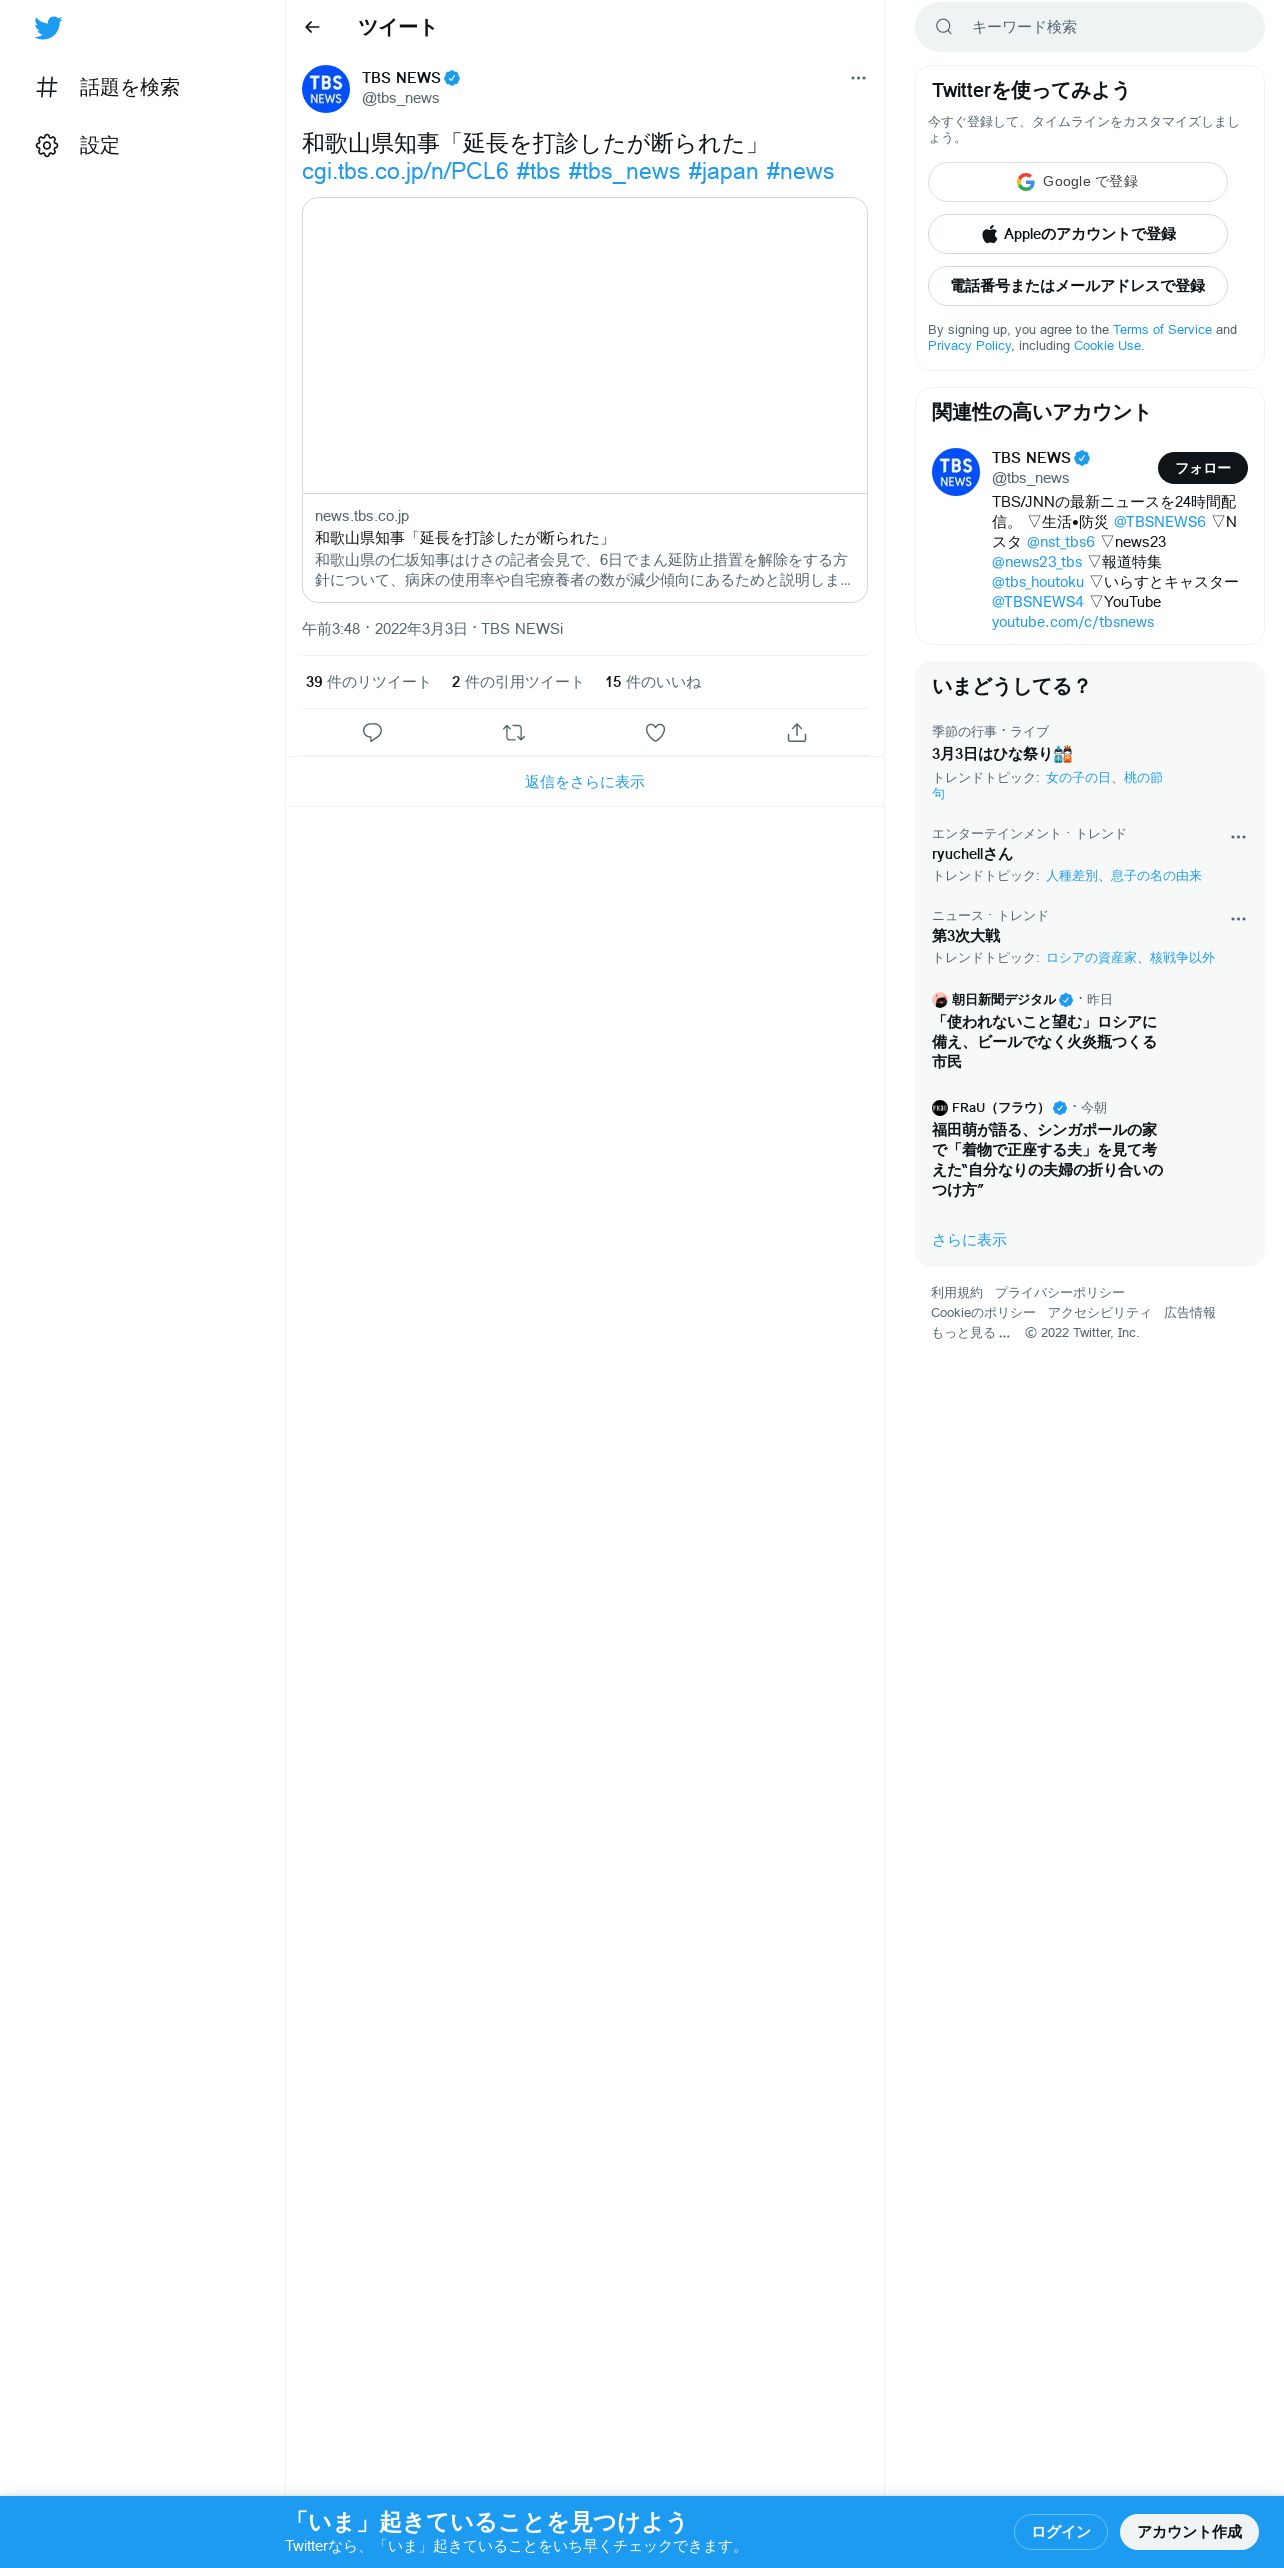1284x2568 pixels.
Task: Open the @TBSNEWS6 mention link
Action: coord(1159,522)
